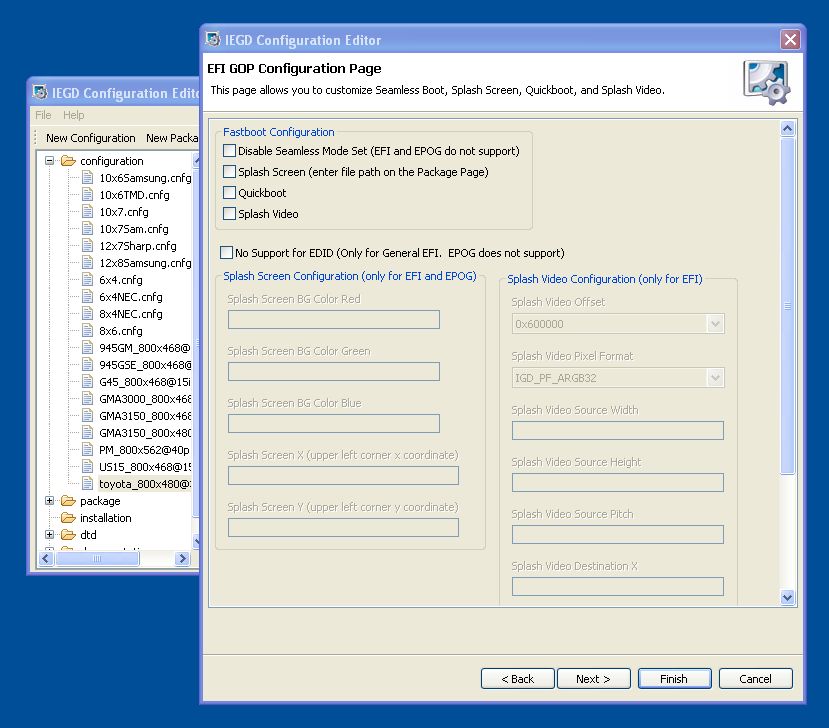The width and height of the screenshot is (829, 728).
Task: Click the installation folder icon
Action: [x=68, y=518]
